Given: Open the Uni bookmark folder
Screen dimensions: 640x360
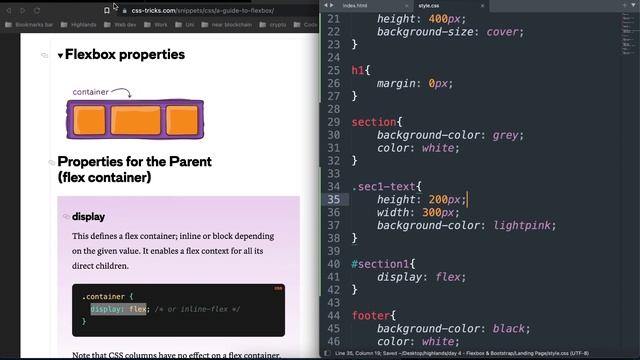Looking at the screenshot, I should [184, 25].
